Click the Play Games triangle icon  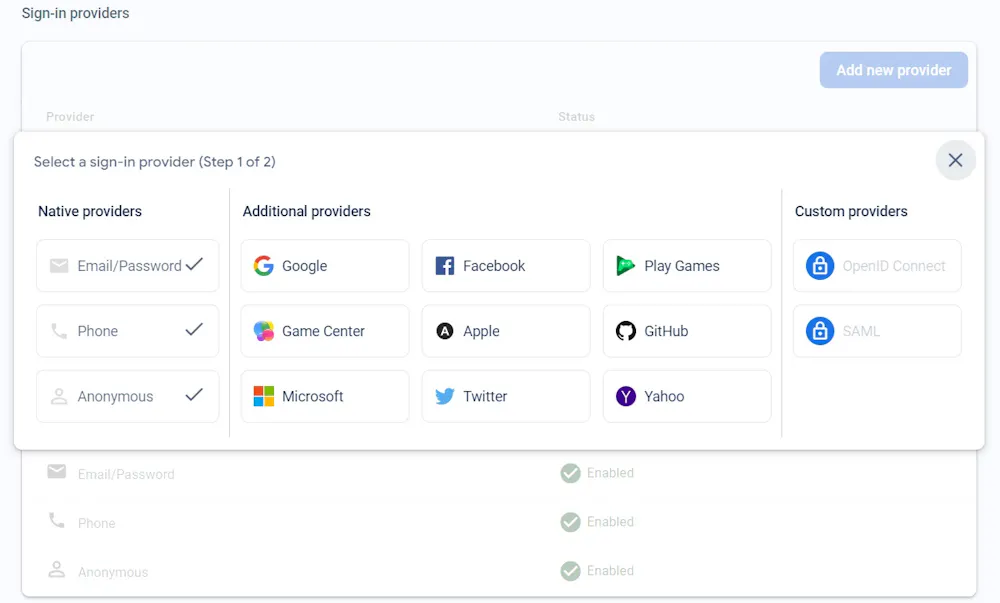pos(626,266)
